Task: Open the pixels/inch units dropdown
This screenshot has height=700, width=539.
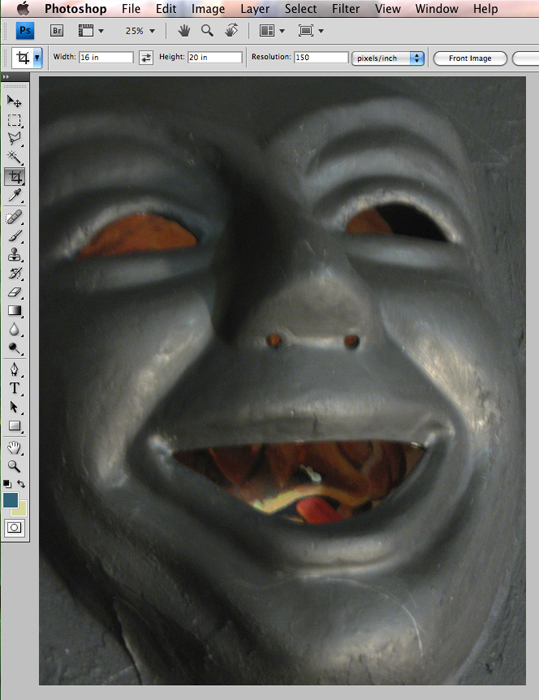Action: [x=388, y=58]
